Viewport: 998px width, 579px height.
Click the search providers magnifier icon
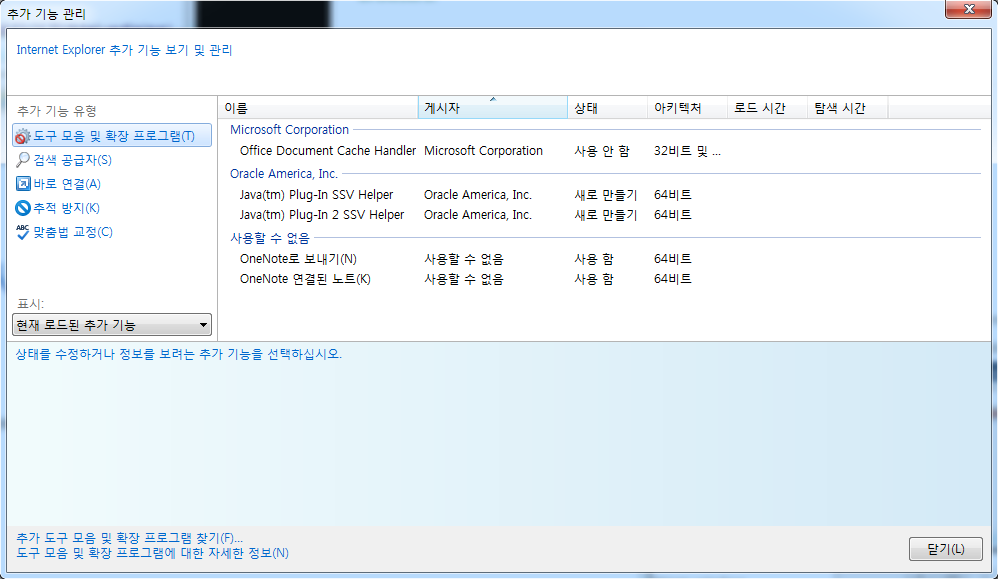22,160
